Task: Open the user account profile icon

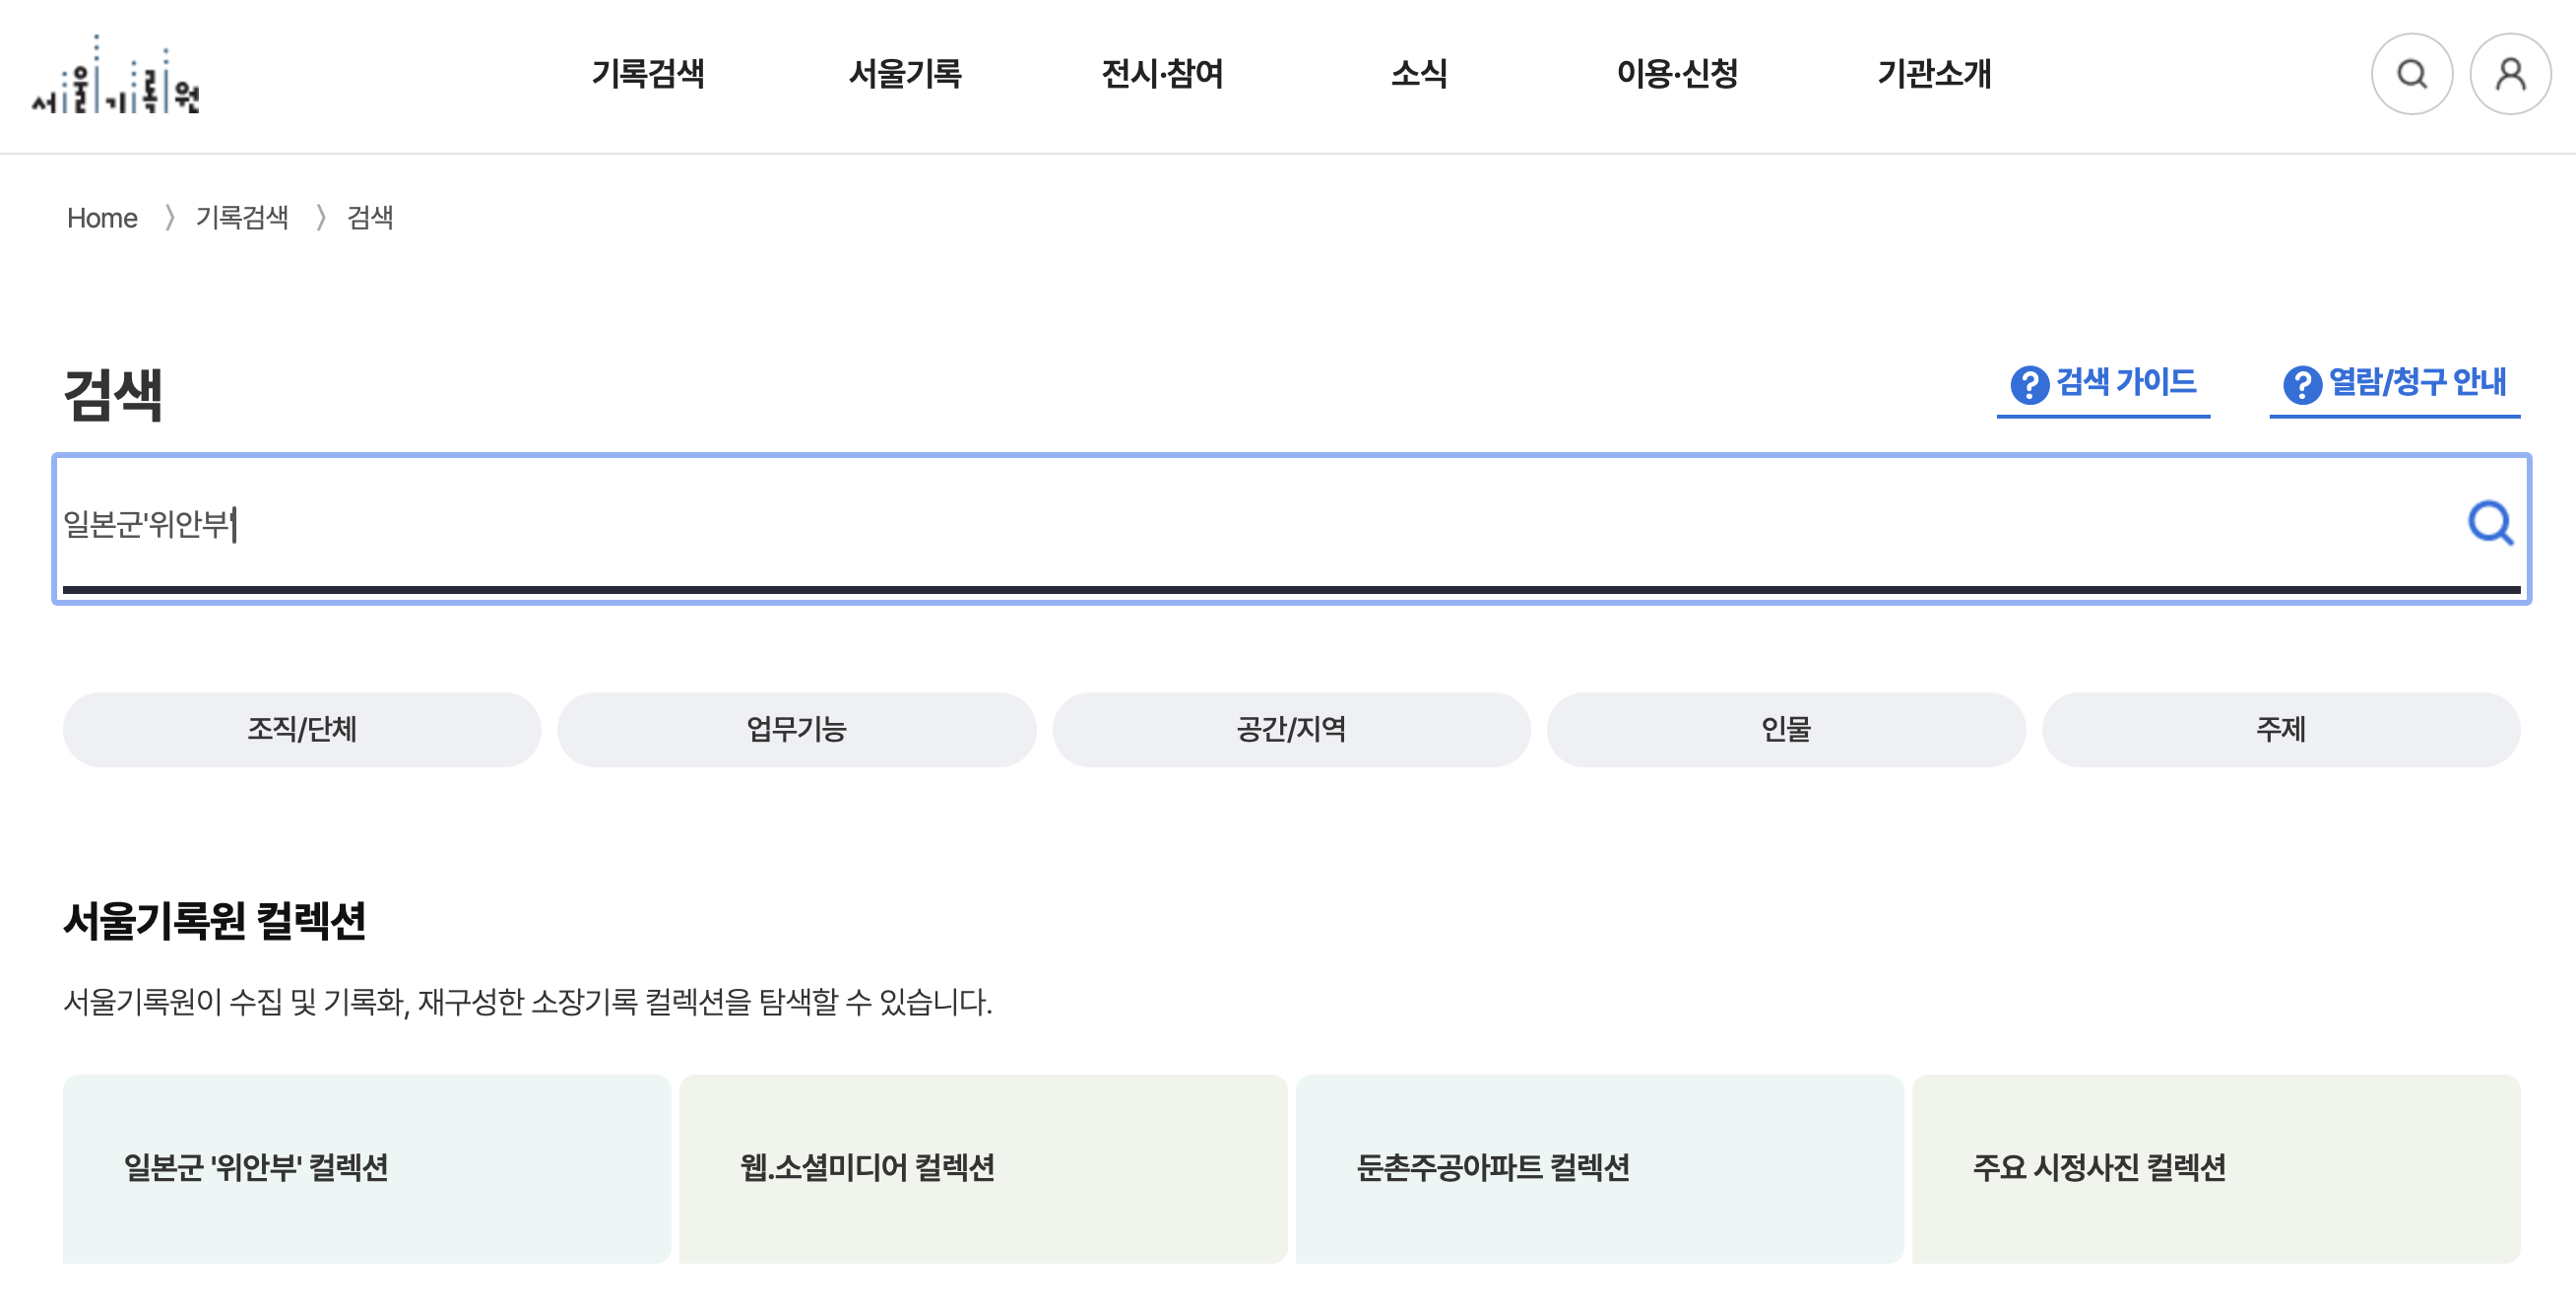Action: 2509,74
